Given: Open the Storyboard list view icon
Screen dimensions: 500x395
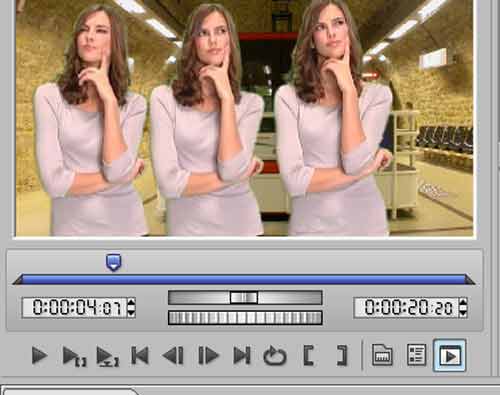Looking at the screenshot, I should [417, 355].
